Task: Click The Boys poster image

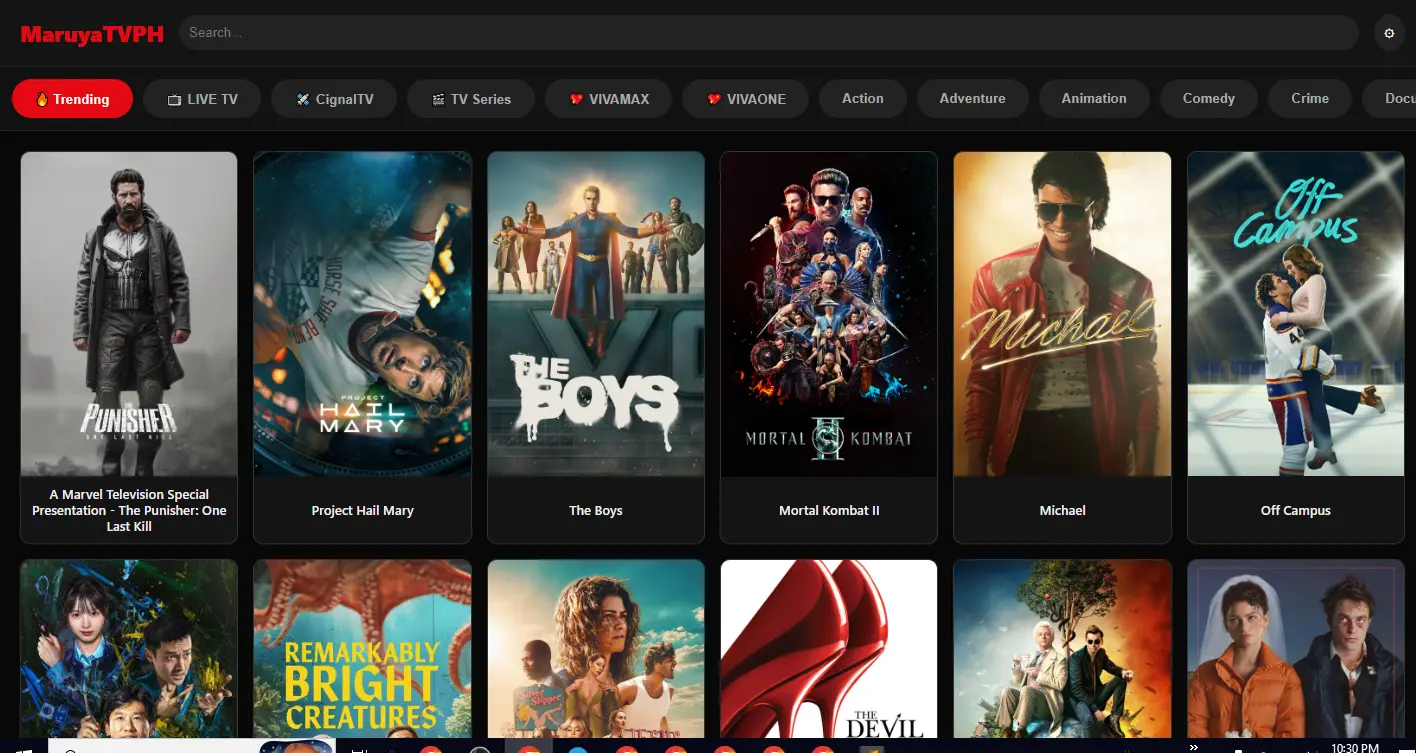Action: (596, 314)
